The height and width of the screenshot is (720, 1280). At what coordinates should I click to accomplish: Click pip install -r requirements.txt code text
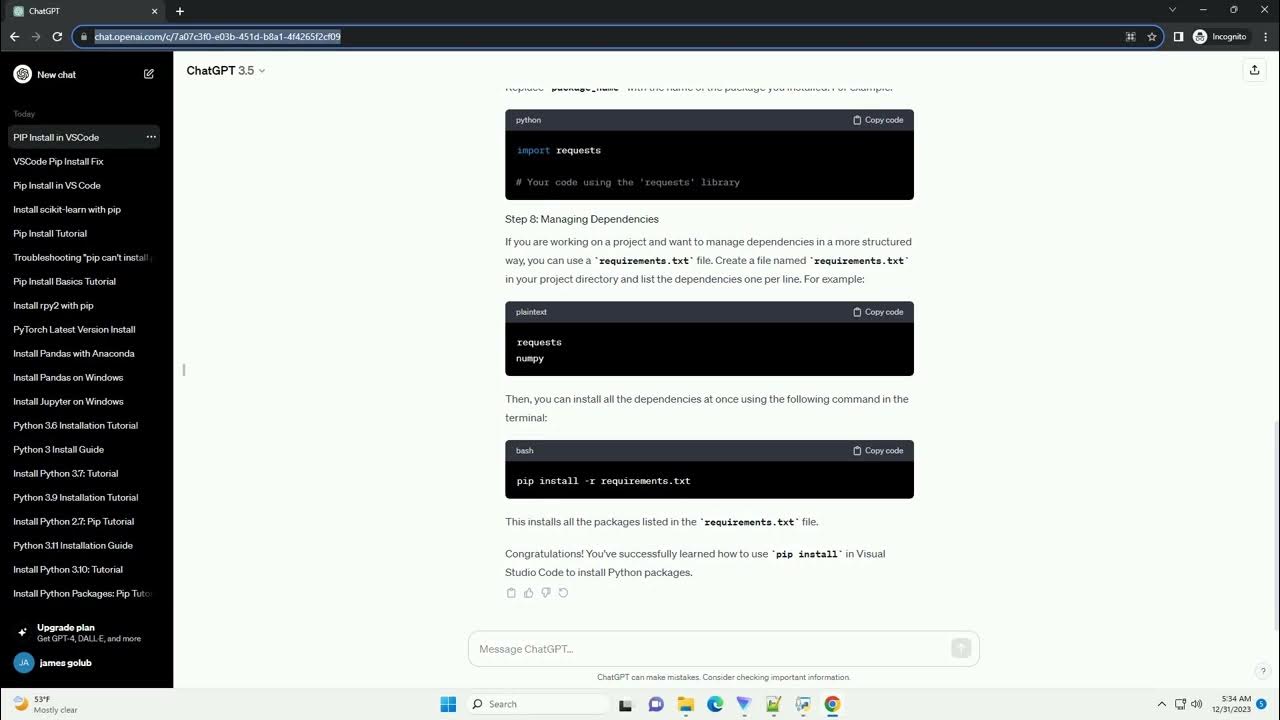(603, 481)
